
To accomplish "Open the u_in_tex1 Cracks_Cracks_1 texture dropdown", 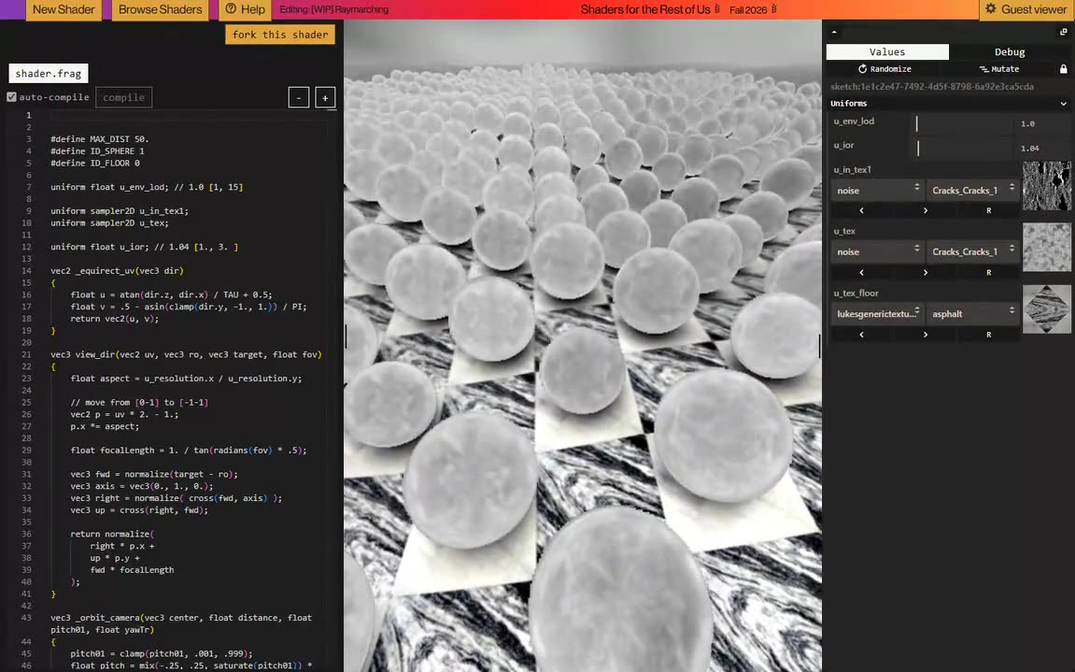I will [x=972, y=190].
